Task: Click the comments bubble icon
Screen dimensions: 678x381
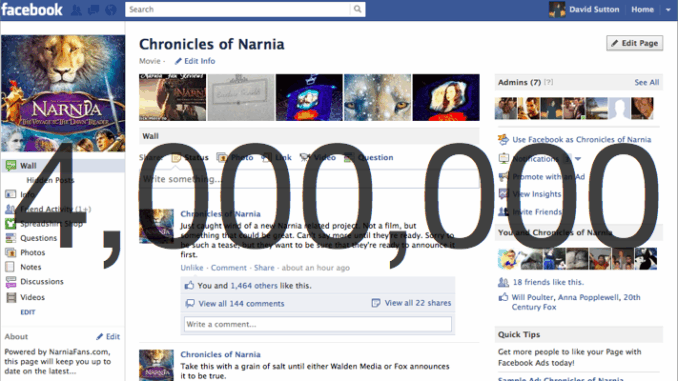Action: pyautogui.click(x=190, y=304)
